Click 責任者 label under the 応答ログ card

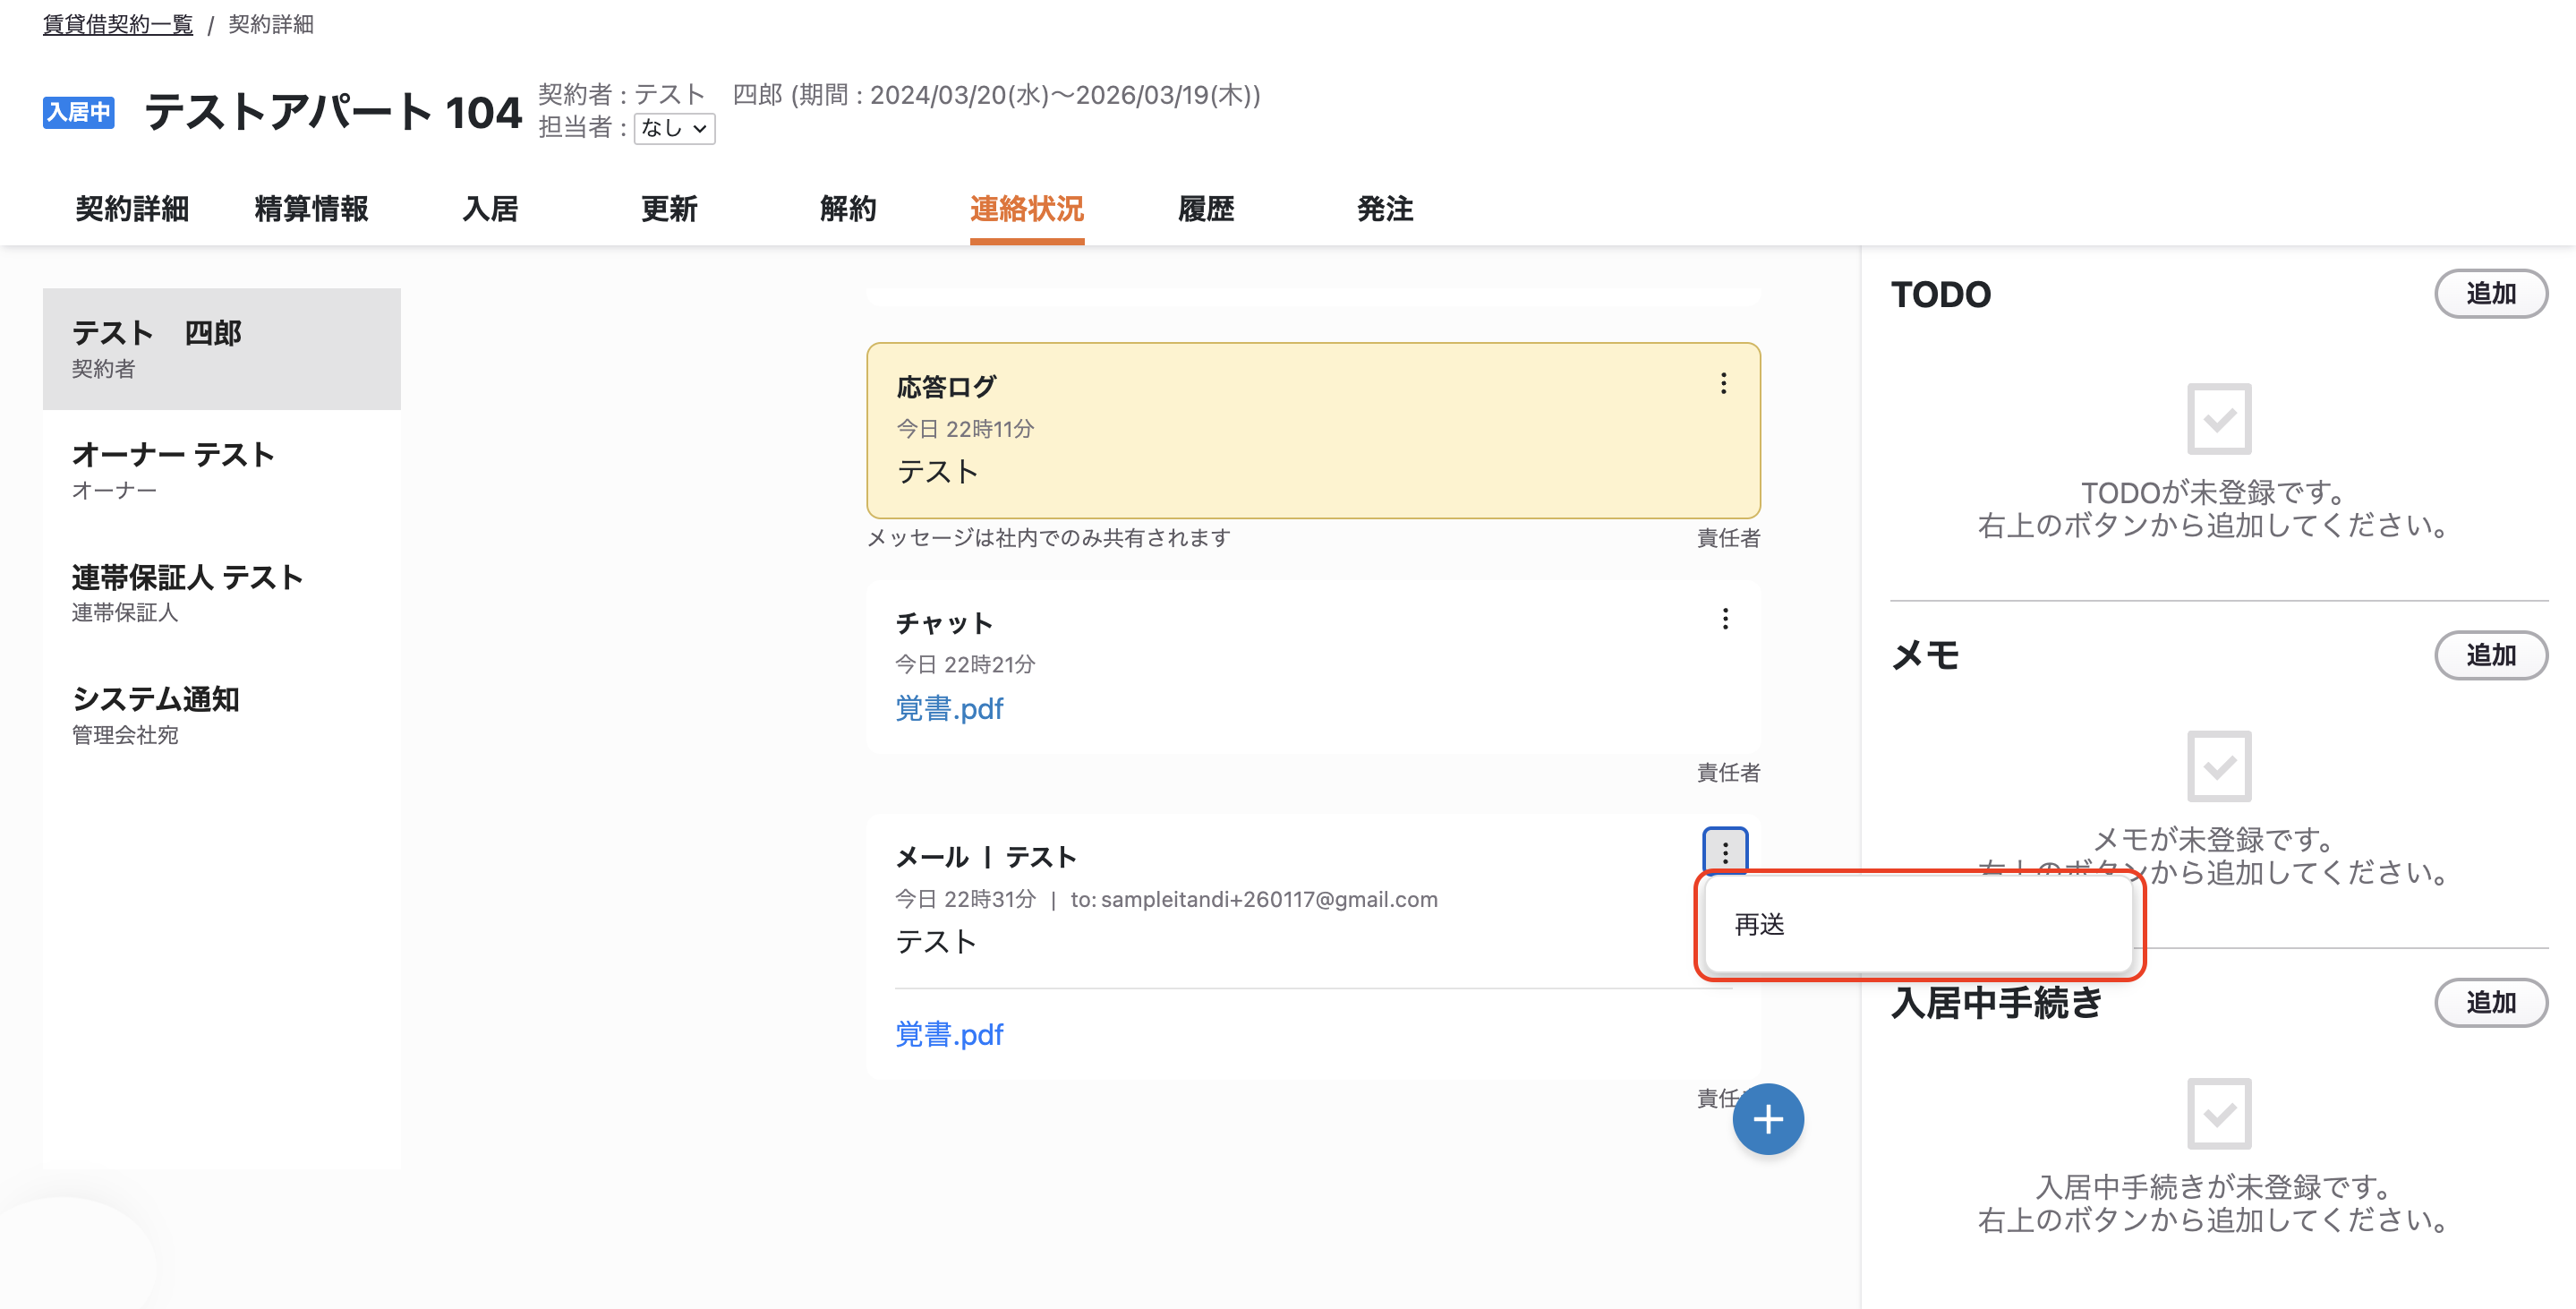point(1728,538)
